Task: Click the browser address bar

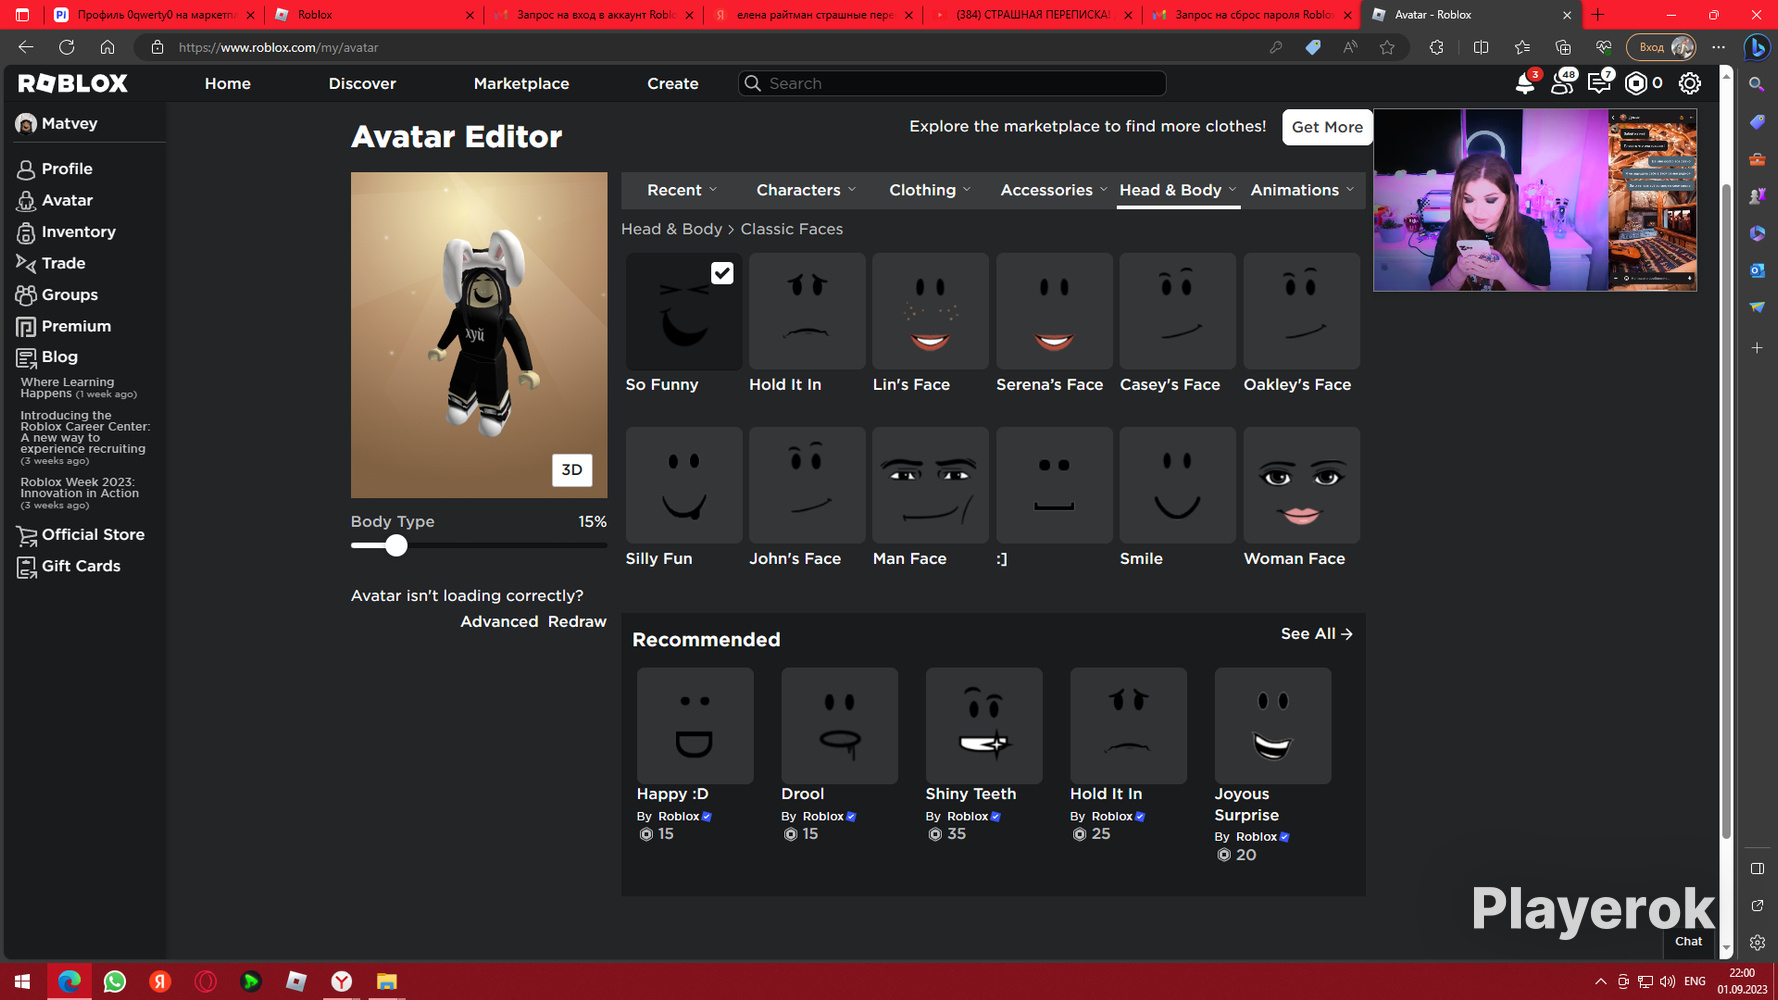Action: point(700,47)
